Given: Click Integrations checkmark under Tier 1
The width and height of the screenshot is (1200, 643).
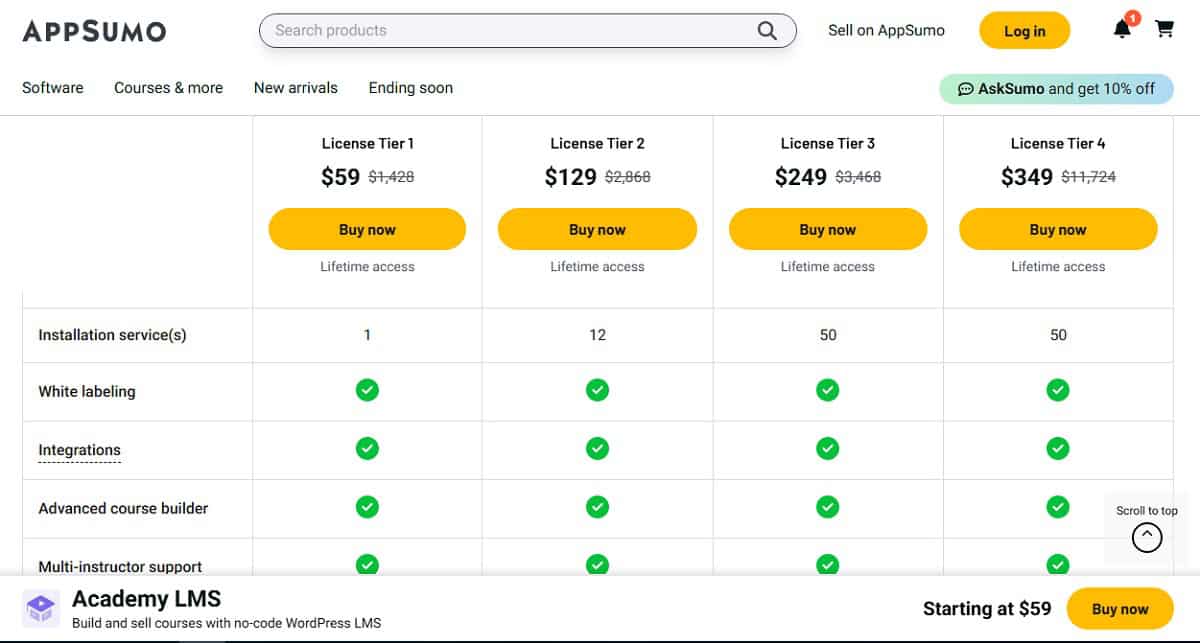Looking at the screenshot, I should (x=367, y=449).
